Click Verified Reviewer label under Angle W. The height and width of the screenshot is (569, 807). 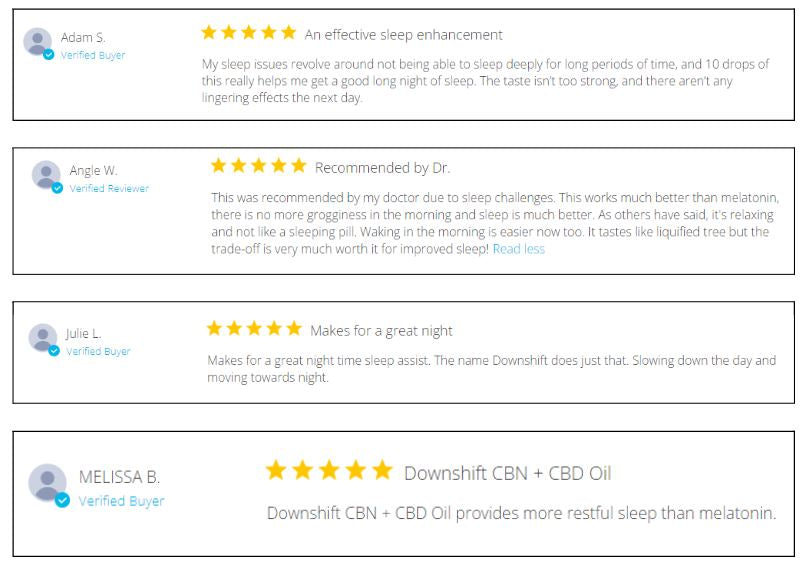109,188
